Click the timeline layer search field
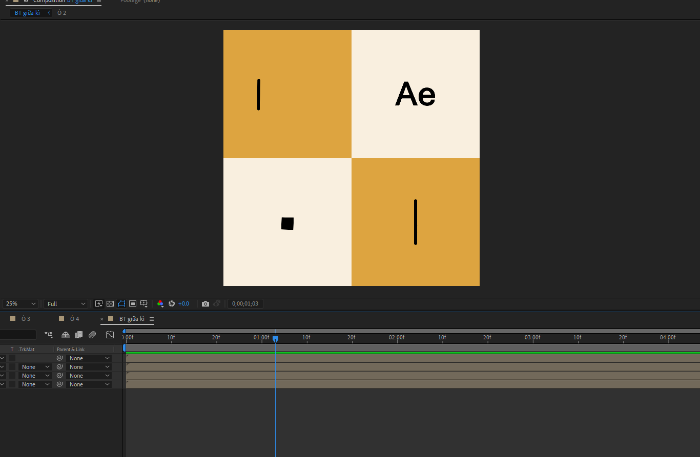The width and height of the screenshot is (700, 457). [x=17, y=334]
